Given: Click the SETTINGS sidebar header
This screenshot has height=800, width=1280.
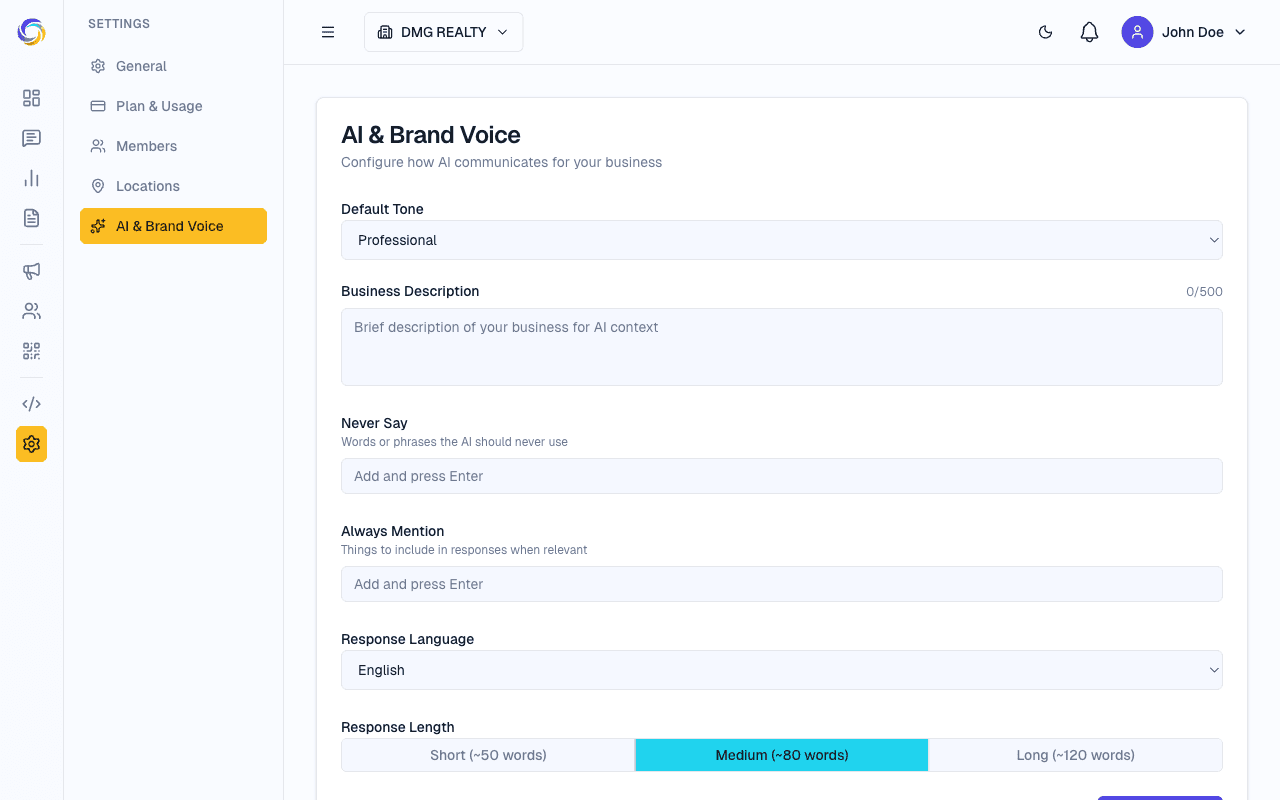Looking at the screenshot, I should [x=119, y=24].
